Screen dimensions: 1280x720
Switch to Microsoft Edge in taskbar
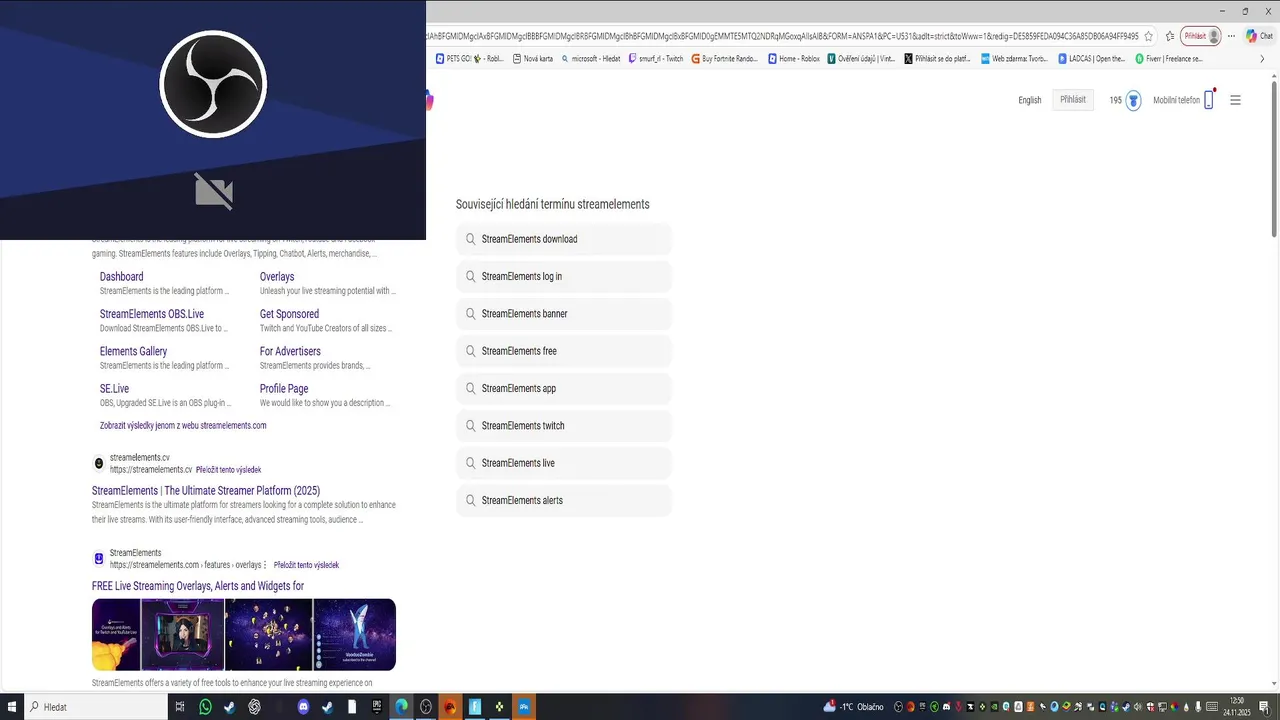pos(401,707)
